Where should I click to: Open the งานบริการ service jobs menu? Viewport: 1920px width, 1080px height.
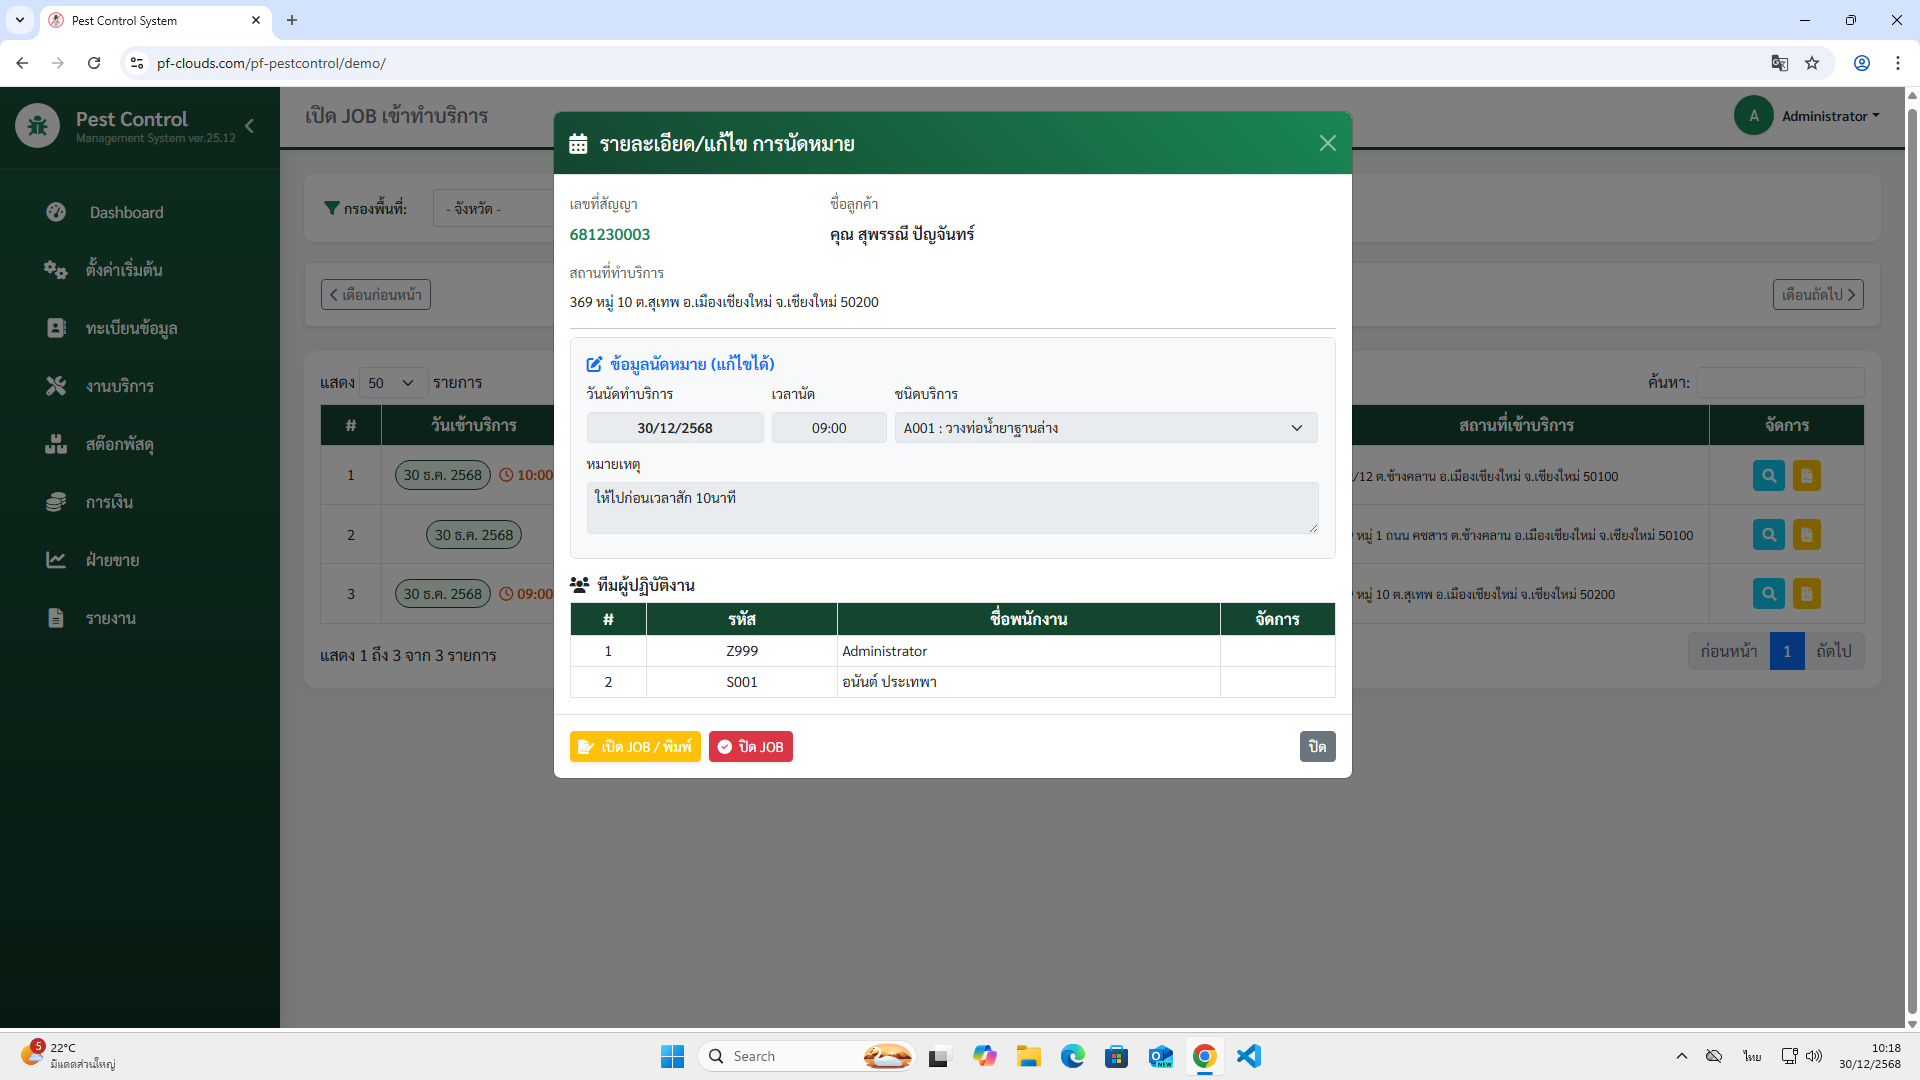pos(119,386)
